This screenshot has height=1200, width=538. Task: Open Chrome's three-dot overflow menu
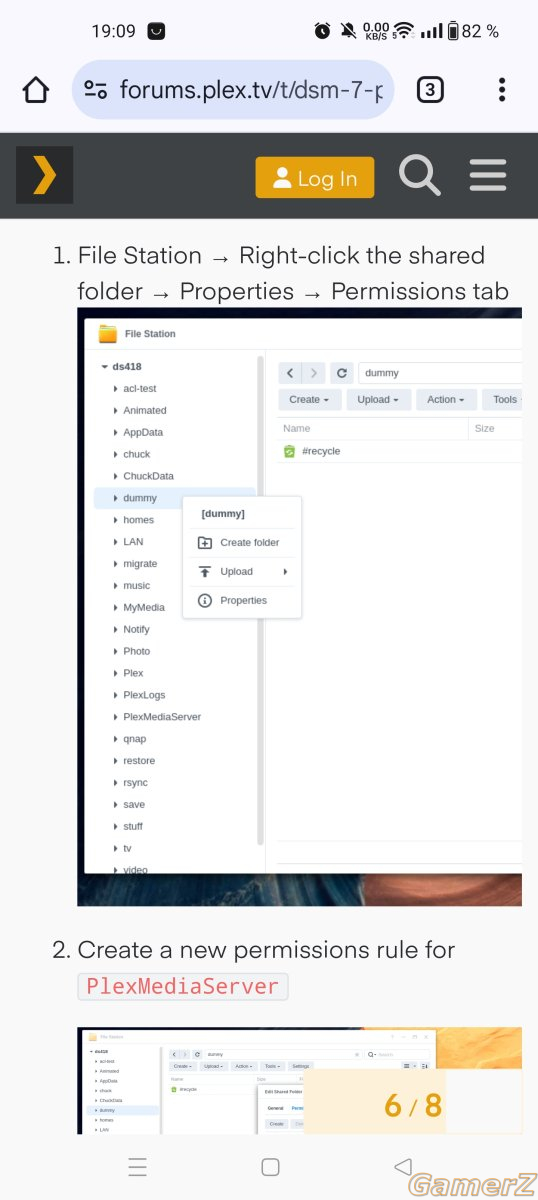click(x=502, y=90)
